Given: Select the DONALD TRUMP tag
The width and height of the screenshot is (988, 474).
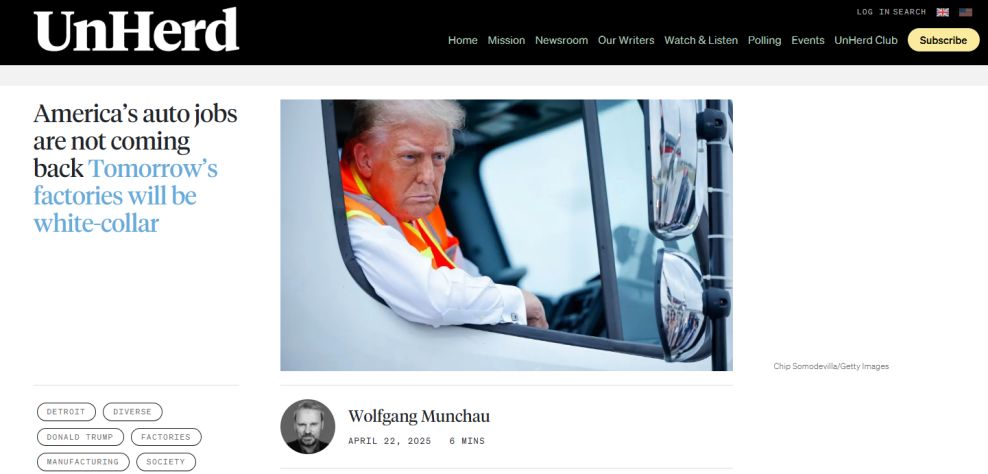Looking at the screenshot, I should point(80,437).
